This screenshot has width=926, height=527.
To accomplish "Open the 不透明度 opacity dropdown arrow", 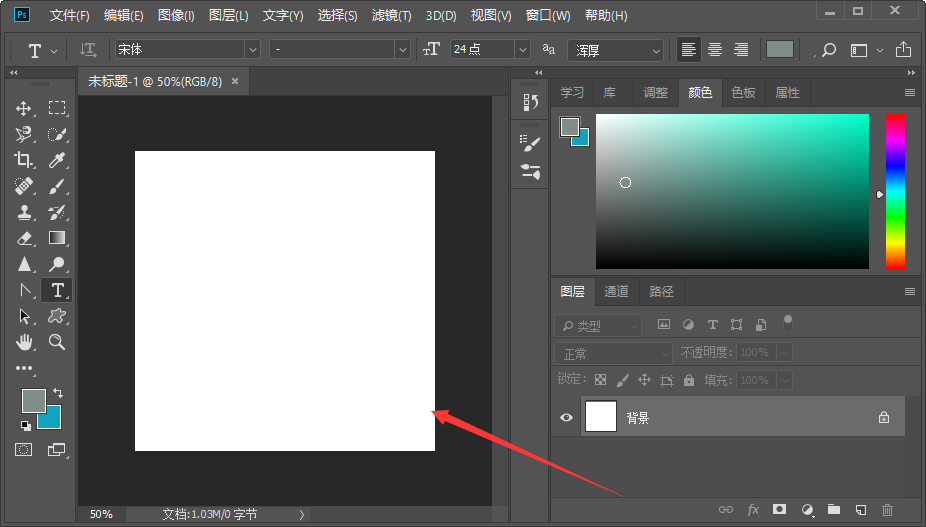I will click(784, 353).
